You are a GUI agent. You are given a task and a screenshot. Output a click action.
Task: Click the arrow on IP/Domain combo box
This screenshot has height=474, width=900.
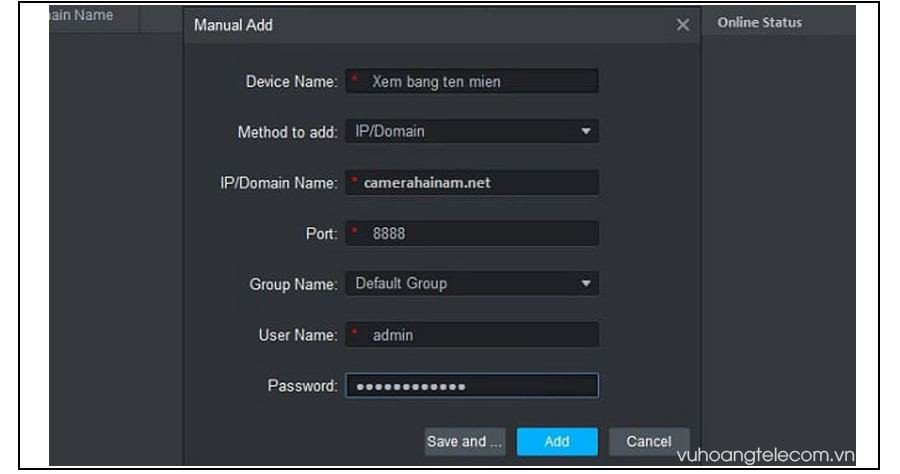tap(586, 131)
